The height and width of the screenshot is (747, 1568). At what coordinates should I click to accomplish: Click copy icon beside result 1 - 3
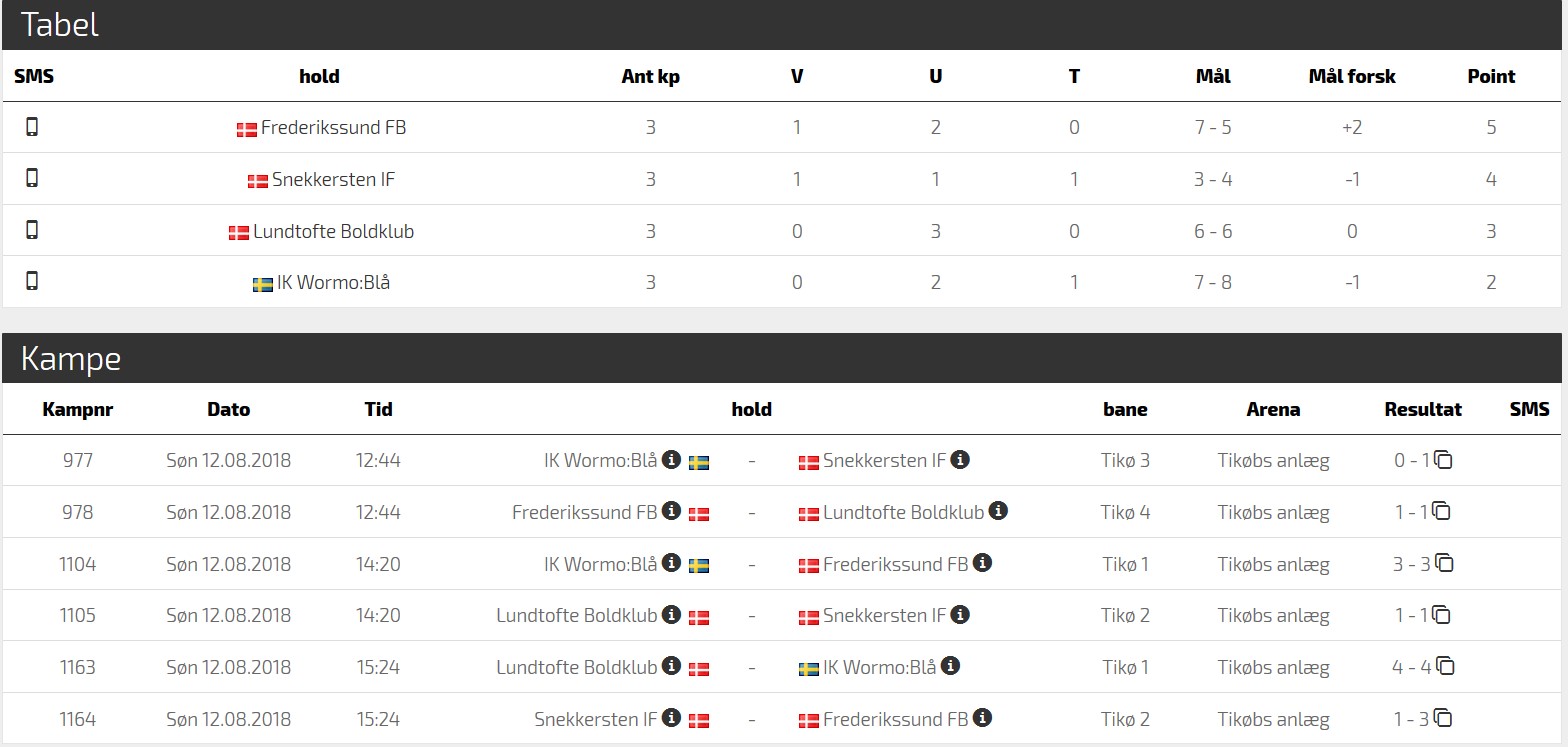click(x=1443, y=718)
